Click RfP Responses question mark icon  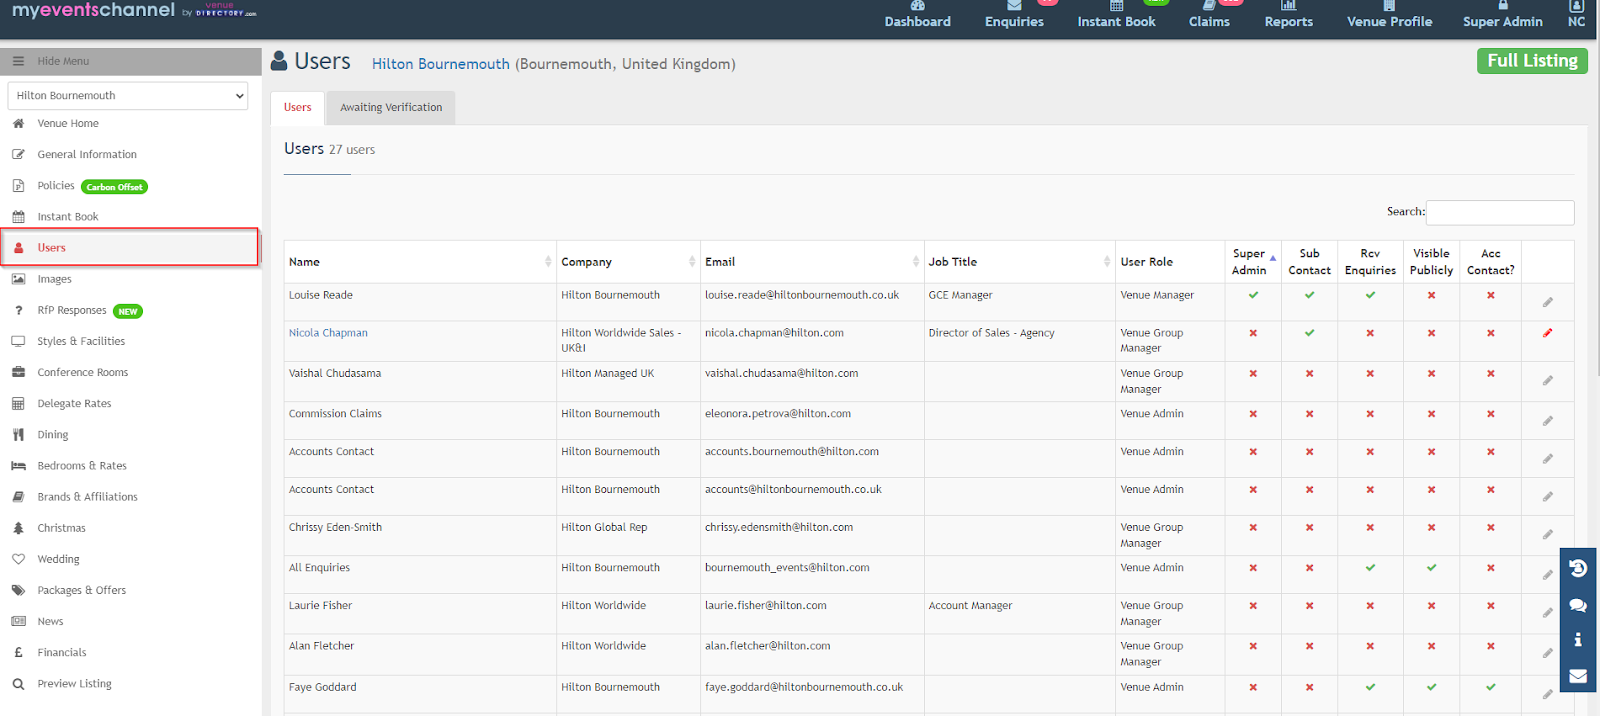(18, 310)
